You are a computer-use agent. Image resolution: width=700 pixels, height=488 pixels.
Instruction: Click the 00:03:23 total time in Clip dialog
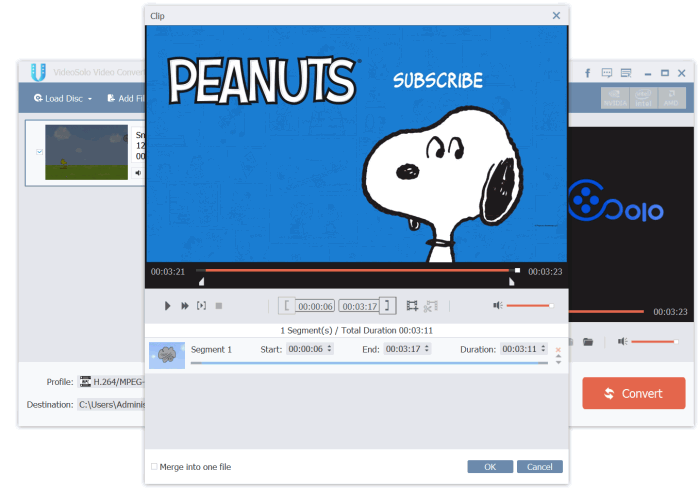pos(545,271)
